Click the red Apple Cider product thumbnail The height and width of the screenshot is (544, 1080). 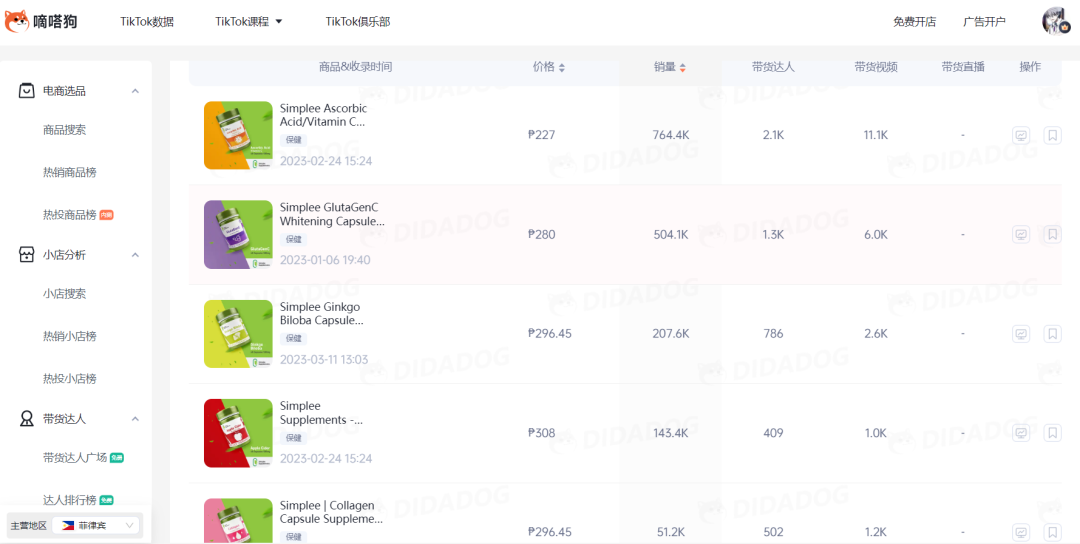238,432
